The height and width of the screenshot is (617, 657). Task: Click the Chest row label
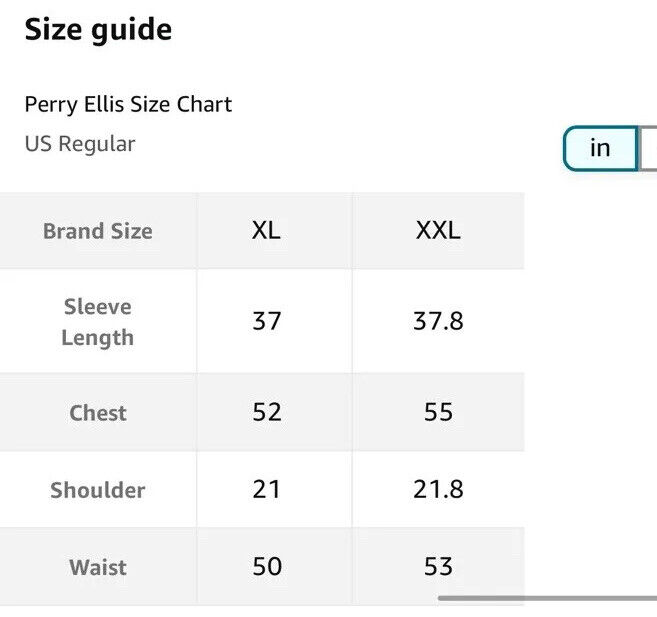tap(98, 413)
